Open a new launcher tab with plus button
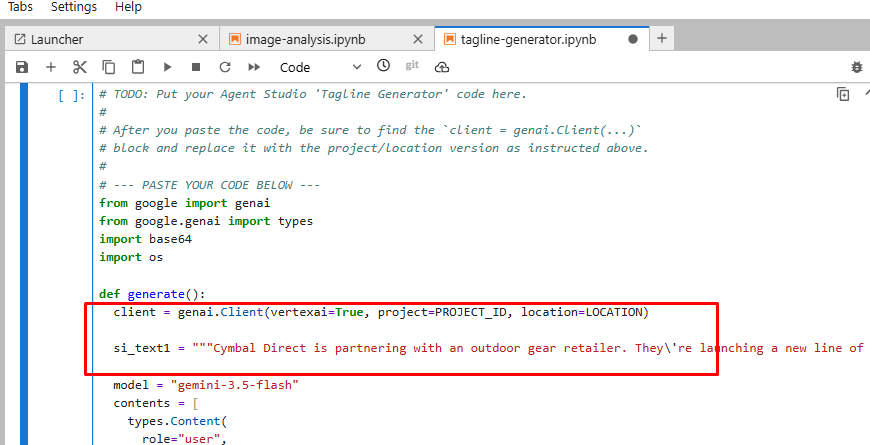 coord(661,38)
